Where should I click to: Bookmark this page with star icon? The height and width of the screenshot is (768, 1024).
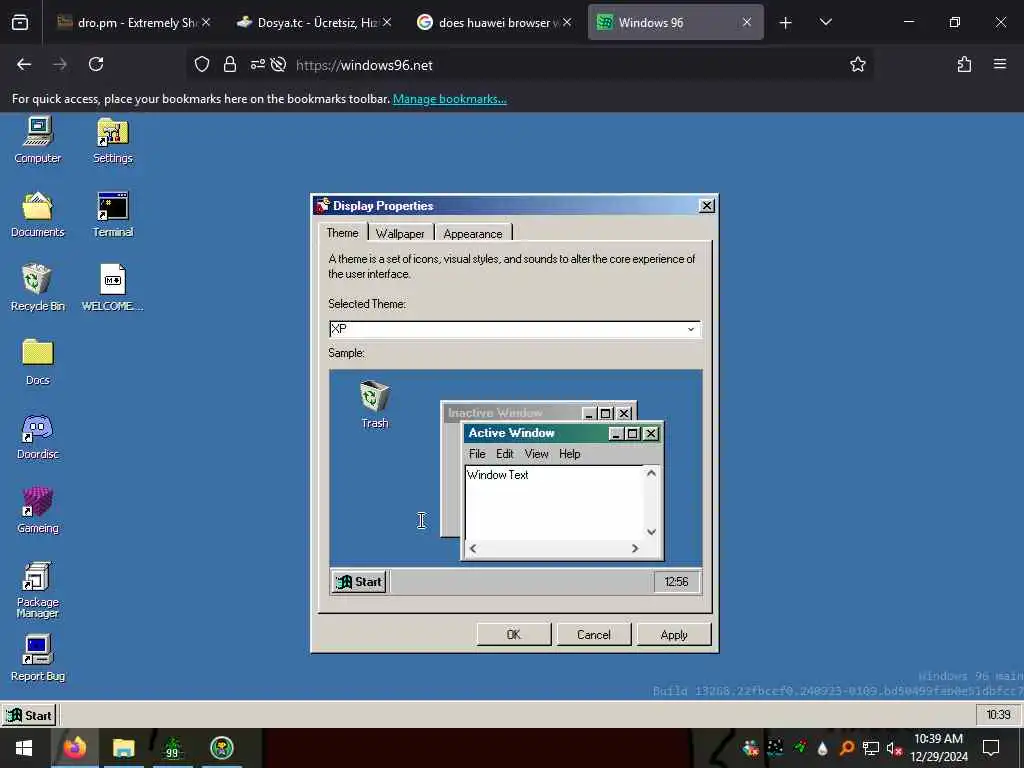(857, 64)
